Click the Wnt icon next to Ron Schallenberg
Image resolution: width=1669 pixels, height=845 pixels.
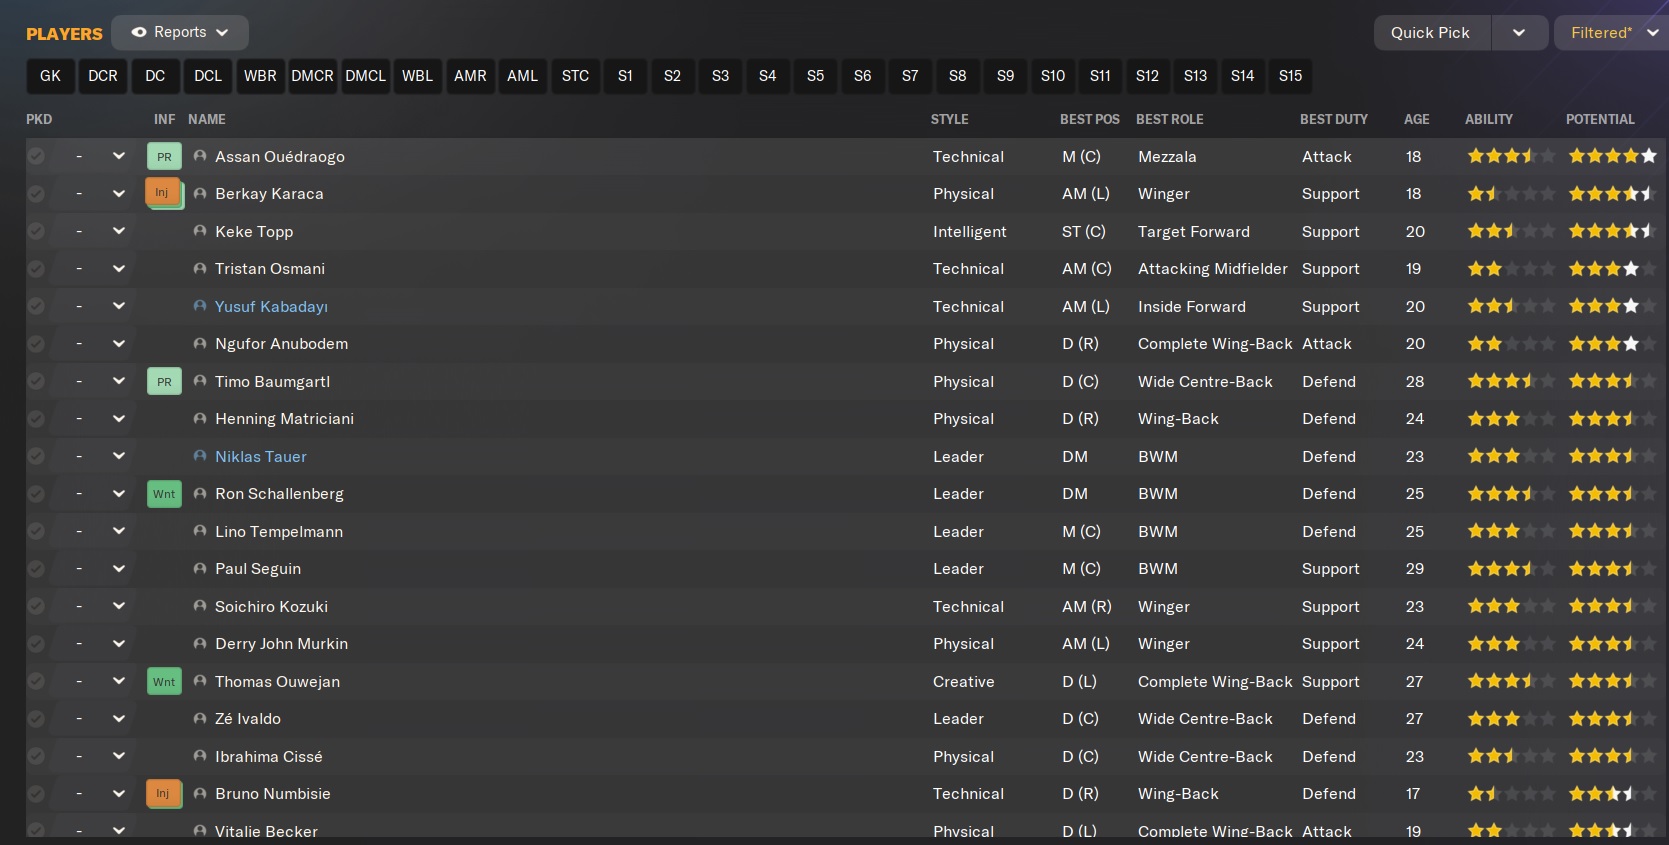pos(164,494)
